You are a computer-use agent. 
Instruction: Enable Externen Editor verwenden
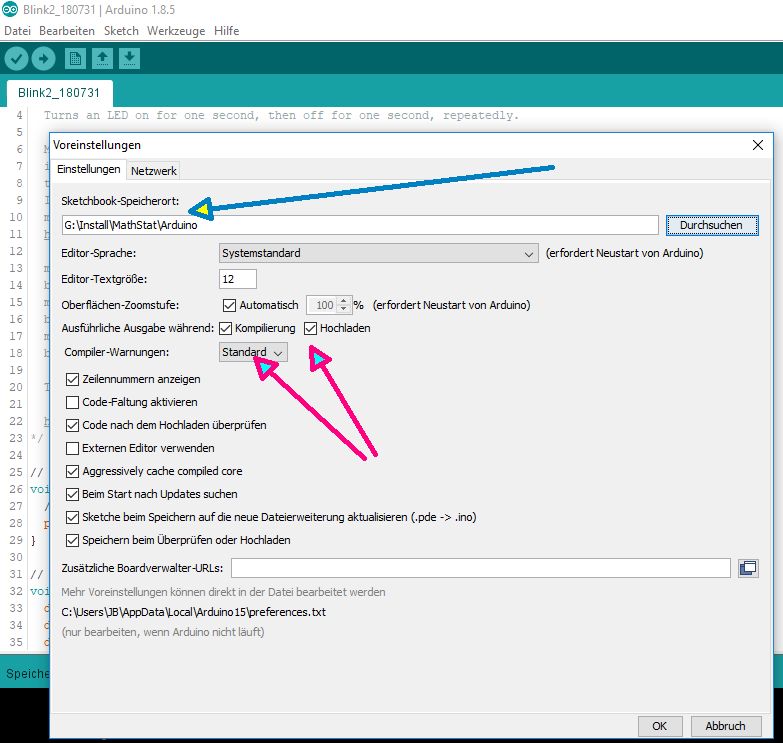point(72,448)
